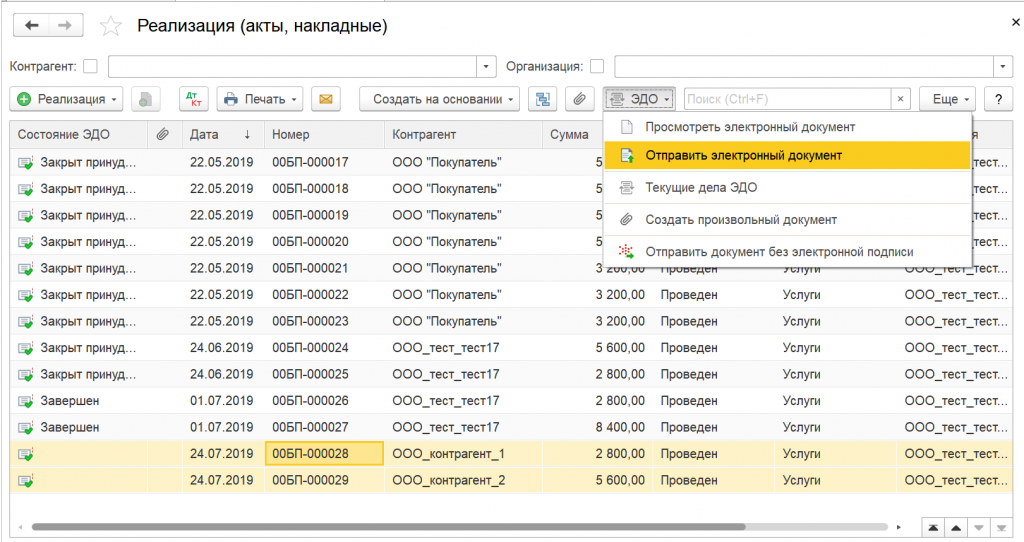This screenshot has width=1024, height=542.
Task: Select the Завершен status of row 00БП-000027
Action: (x=70, y=428)
